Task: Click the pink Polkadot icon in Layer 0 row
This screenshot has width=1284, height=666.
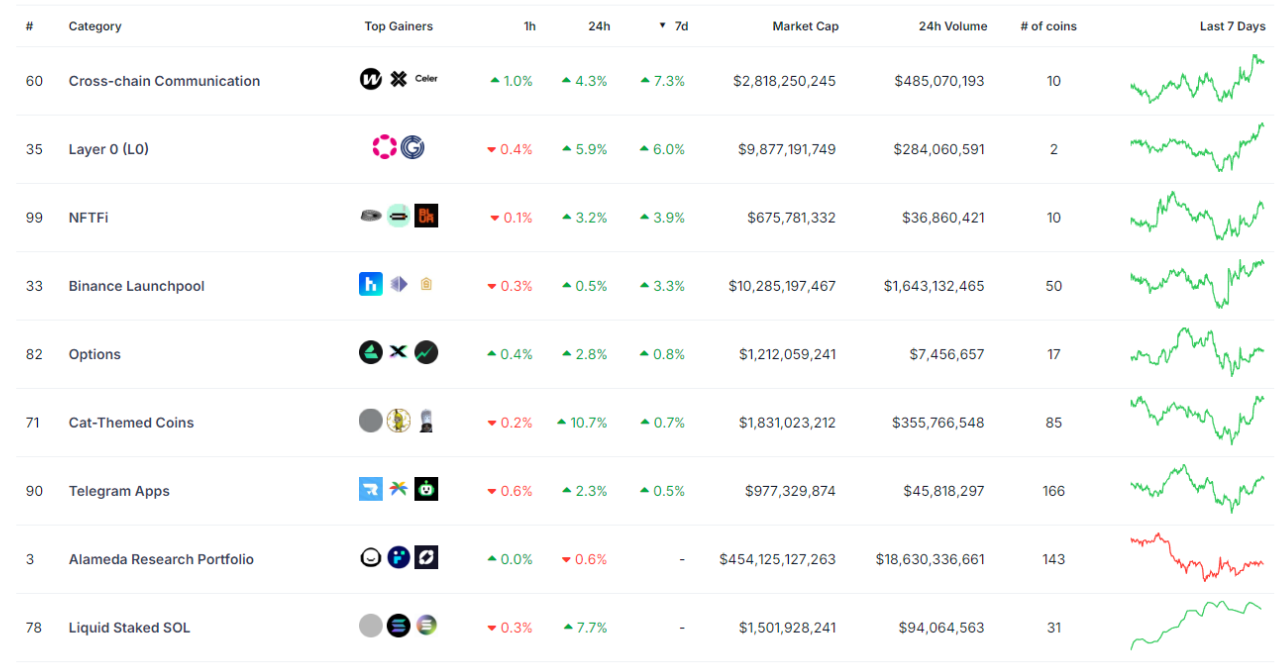Action: point(384,148)
